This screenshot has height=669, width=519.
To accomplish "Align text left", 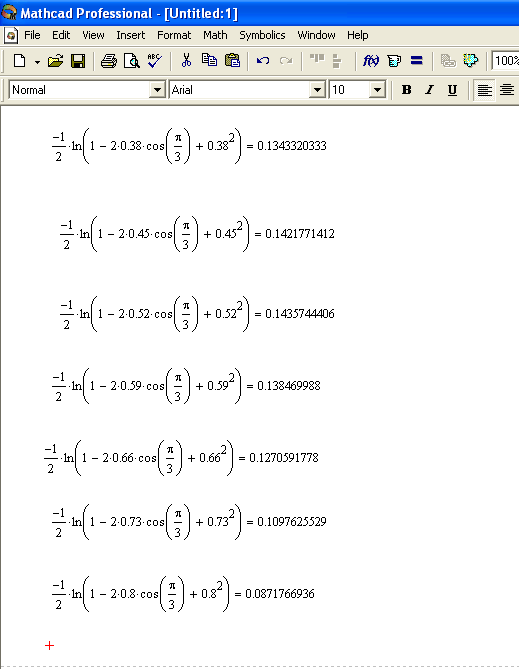I will click(484, 90).
